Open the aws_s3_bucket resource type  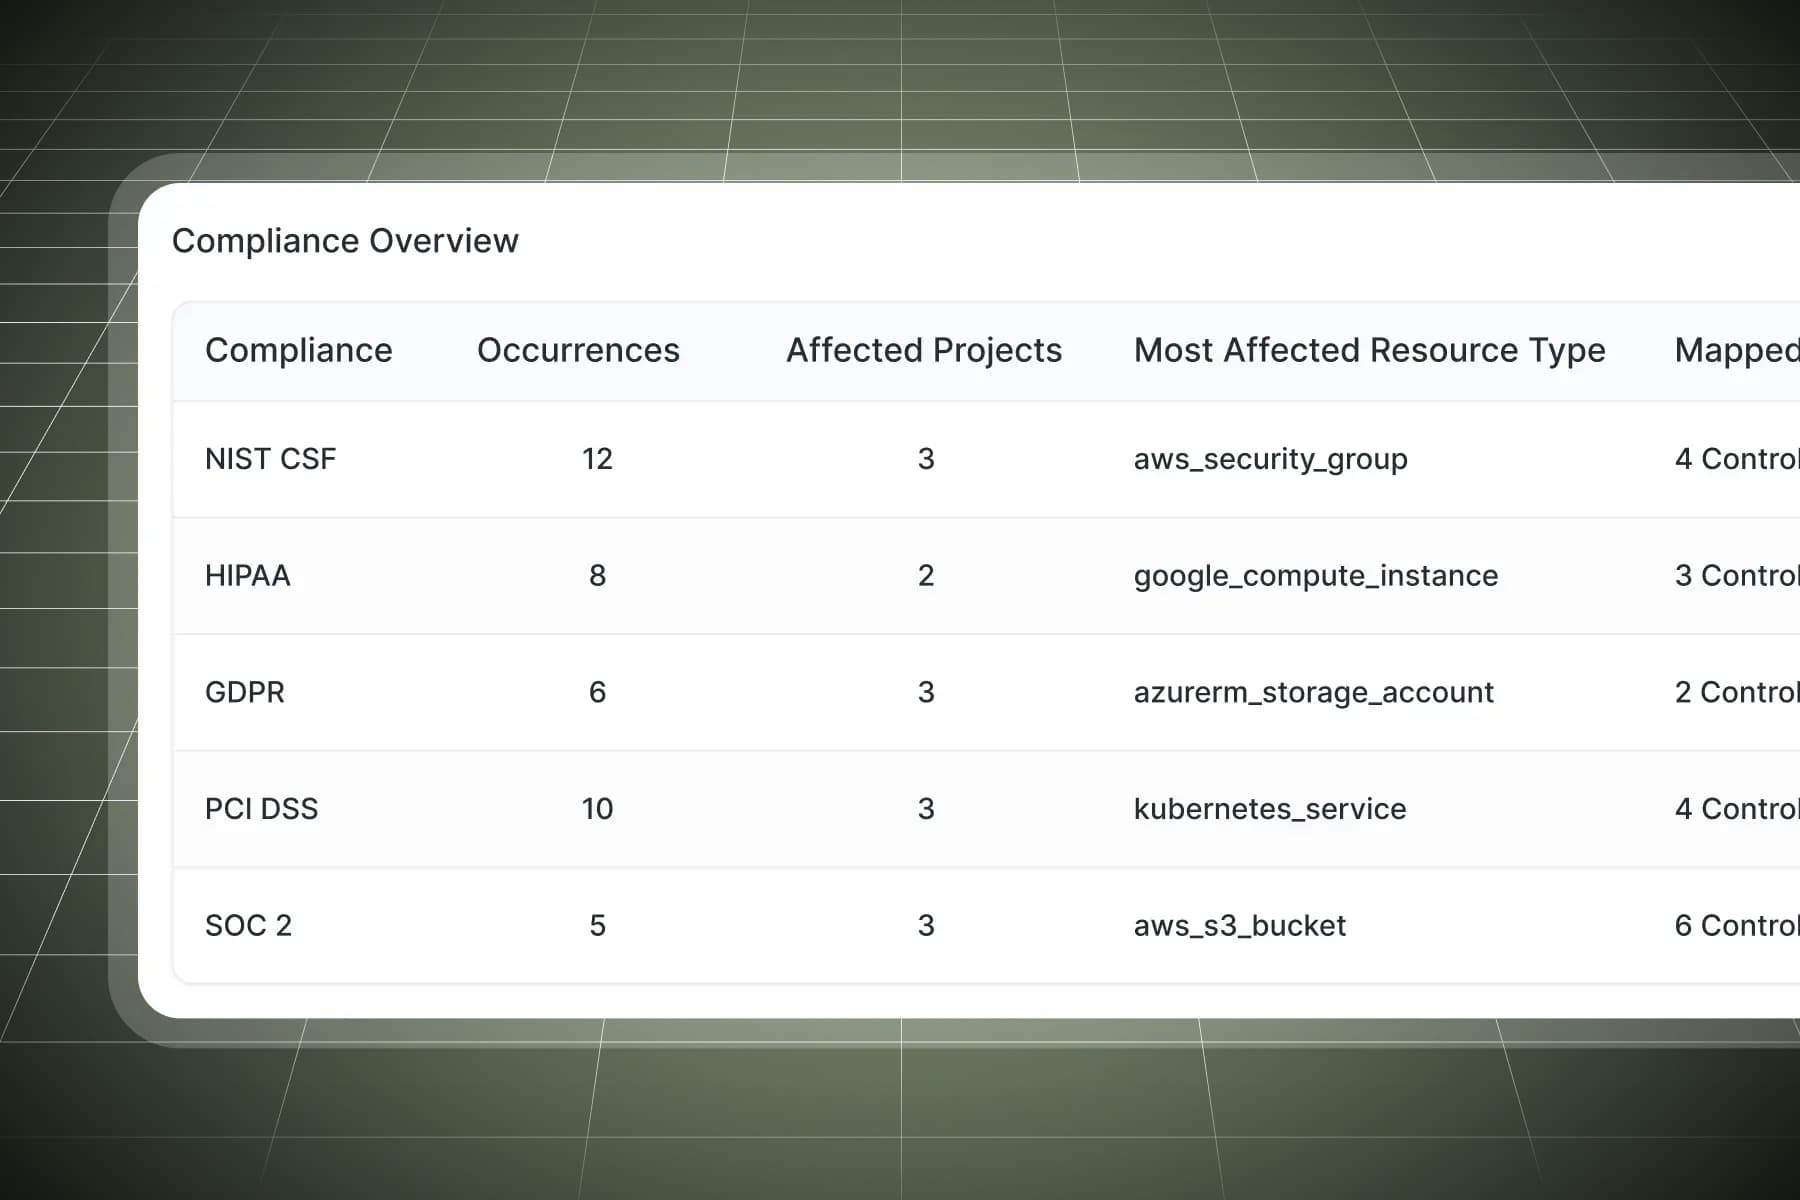click(1239, 926)
